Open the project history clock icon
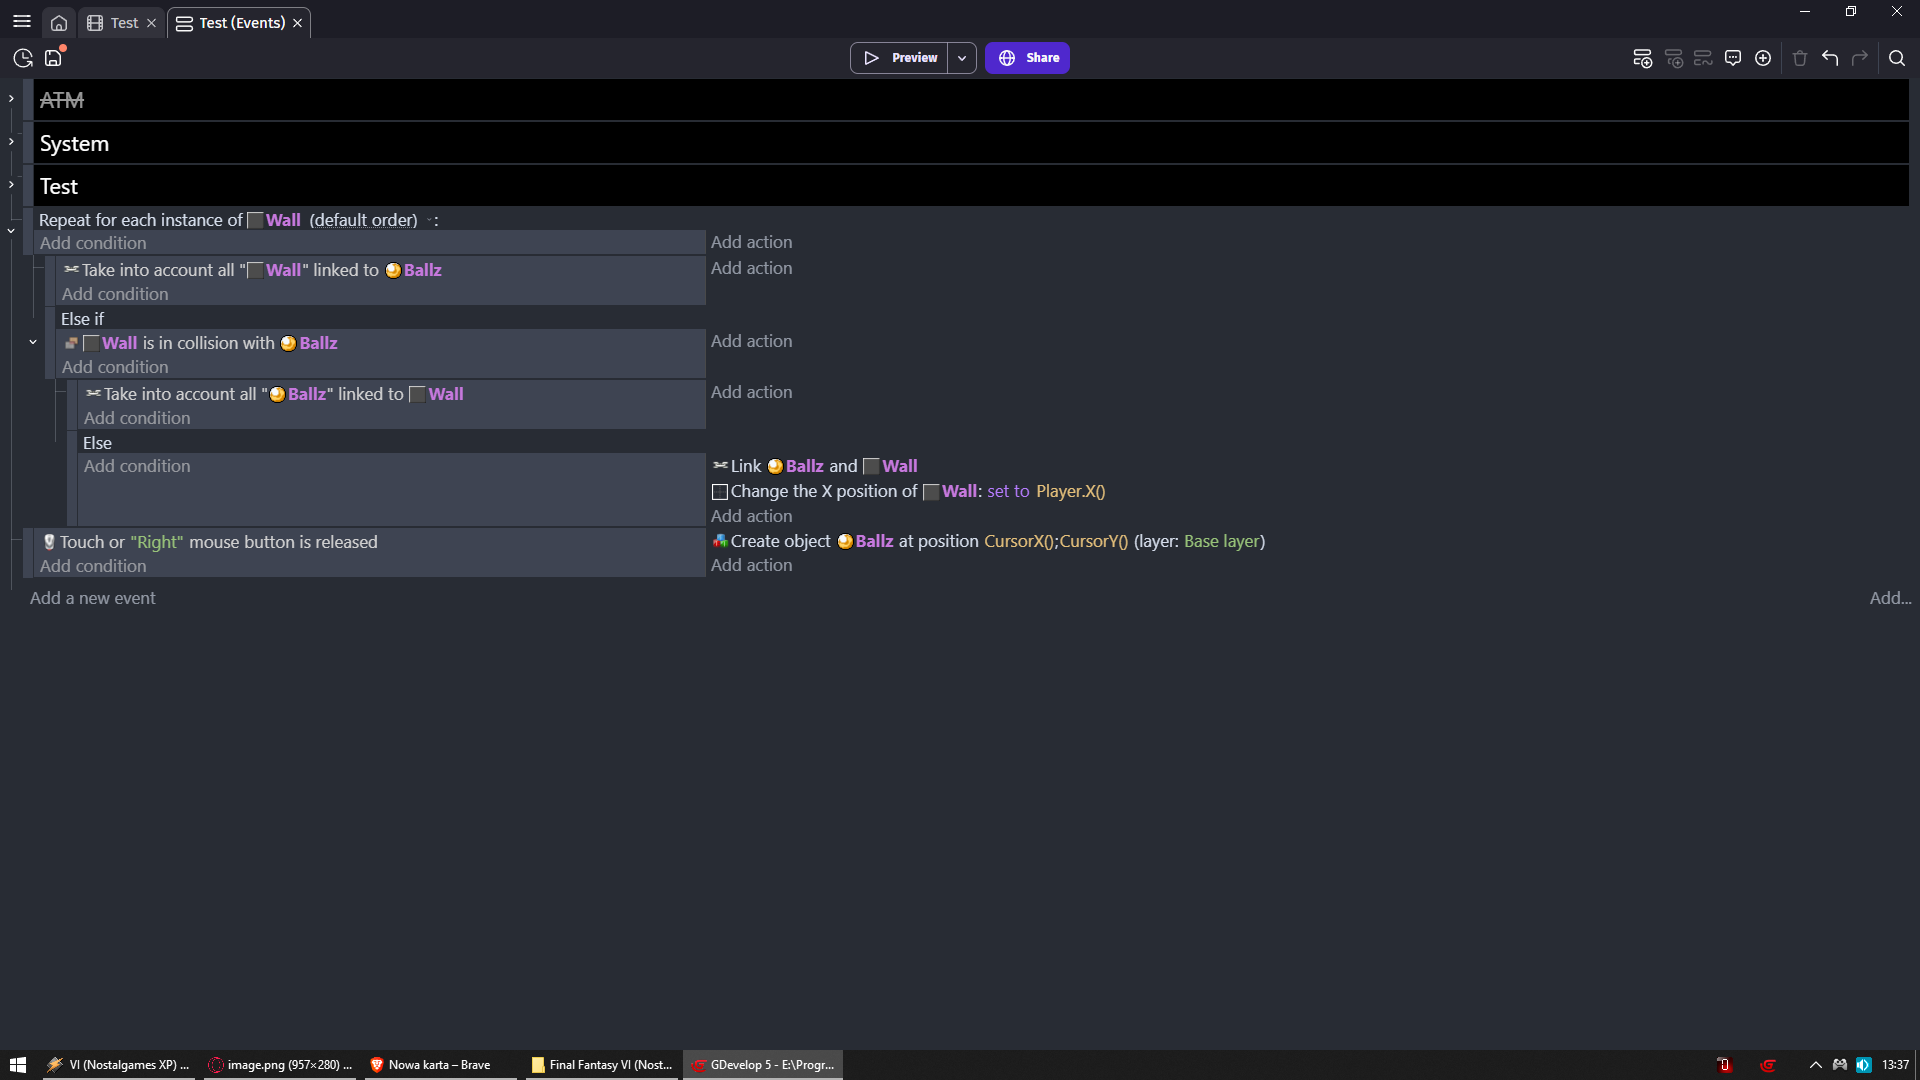1920x1080 pixels. (x=23, y=58)
